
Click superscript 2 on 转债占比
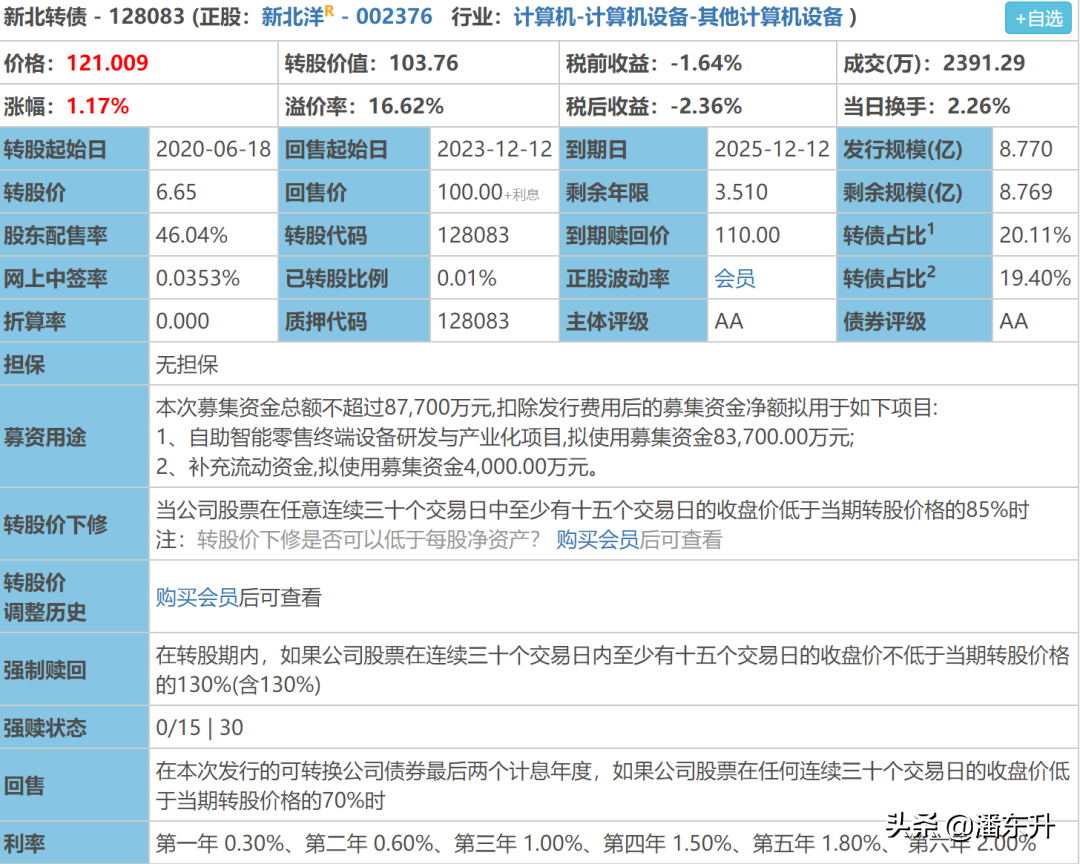[933, 272]
